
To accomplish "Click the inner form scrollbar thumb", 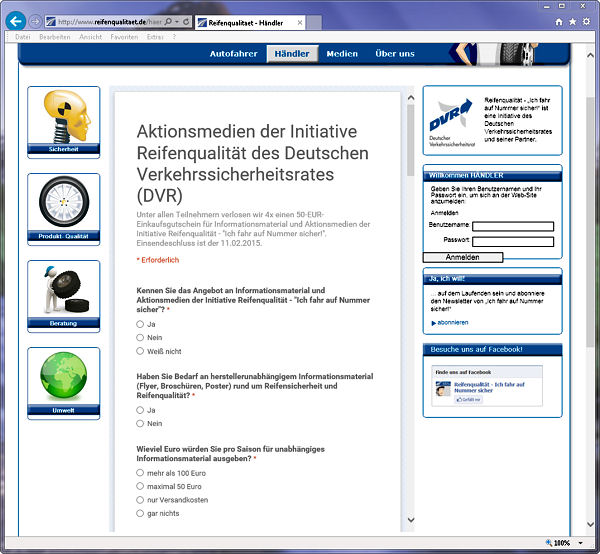I will tap(411, 140).
